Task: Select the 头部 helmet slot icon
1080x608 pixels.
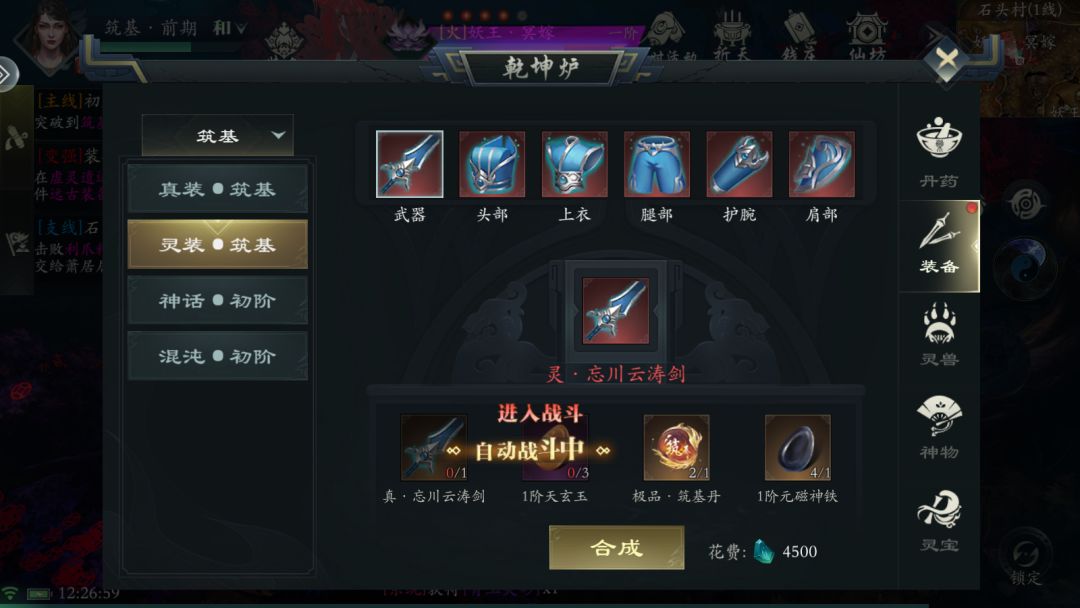Action: (x=492, y=164)
